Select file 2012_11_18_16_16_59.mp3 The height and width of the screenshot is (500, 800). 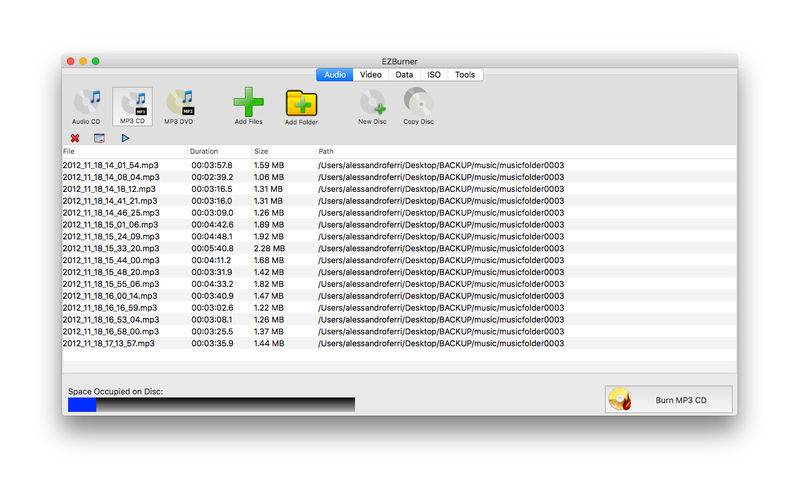point(110,308)
